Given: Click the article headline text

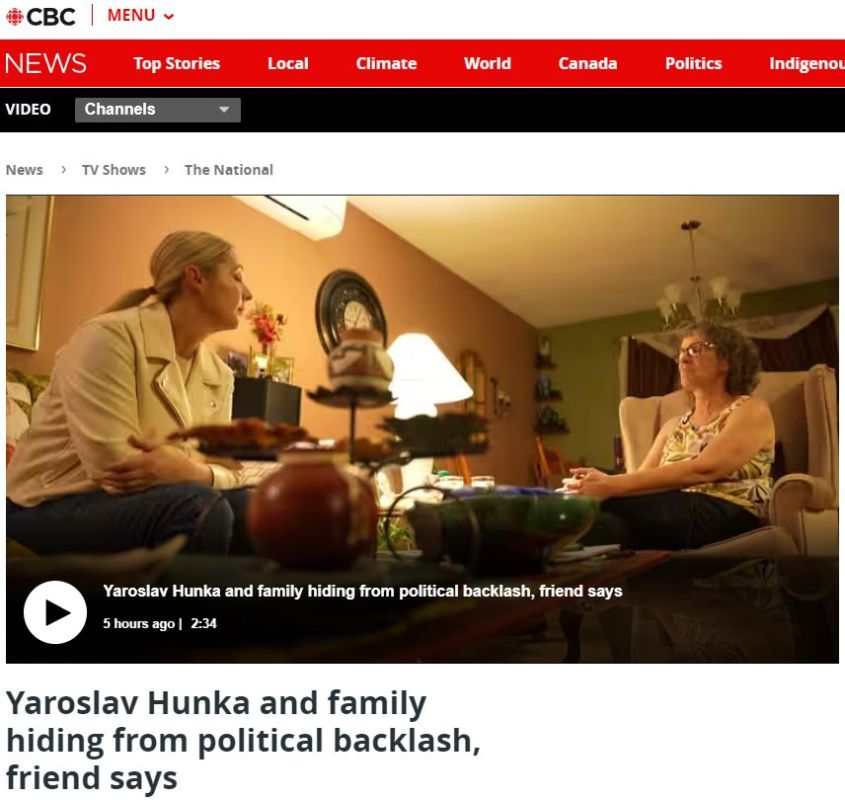Looking at the screenshot, I should tap(243, 740).
